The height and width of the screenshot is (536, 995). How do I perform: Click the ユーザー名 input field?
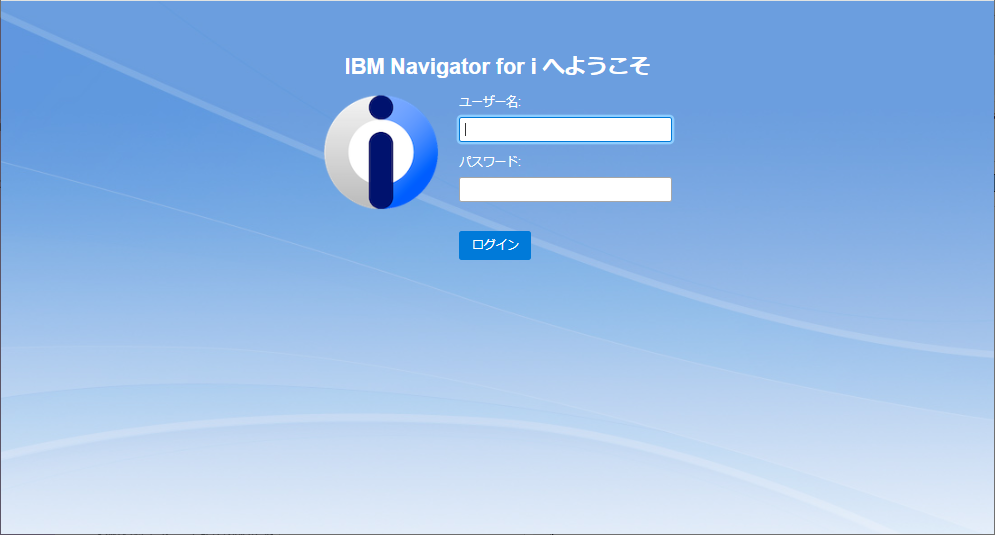(x=565, y=129)
